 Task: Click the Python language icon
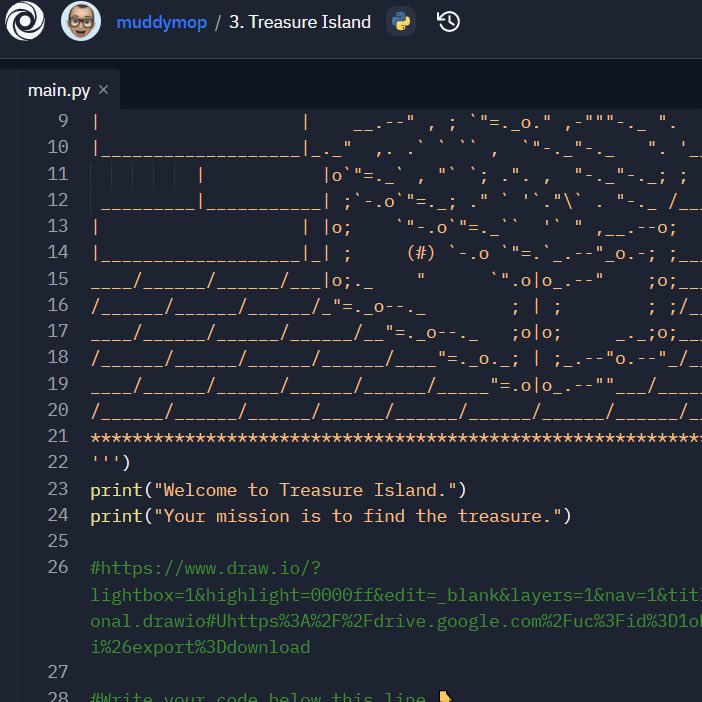point(401,21)
